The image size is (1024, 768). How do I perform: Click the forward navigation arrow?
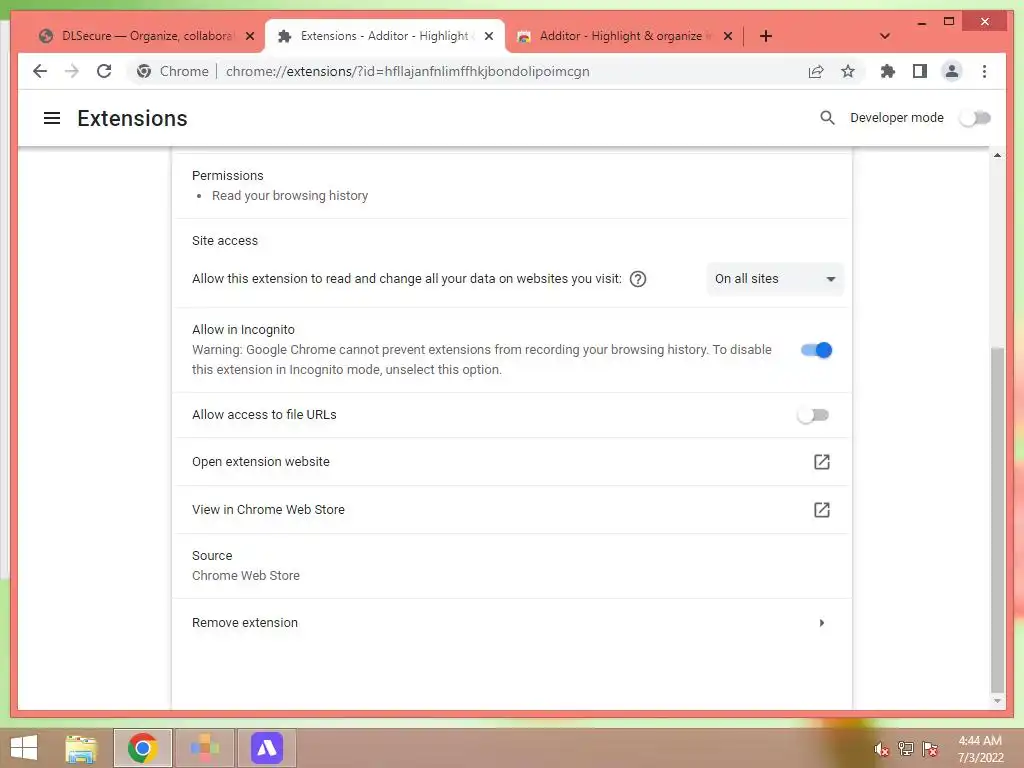pos(72,71)
